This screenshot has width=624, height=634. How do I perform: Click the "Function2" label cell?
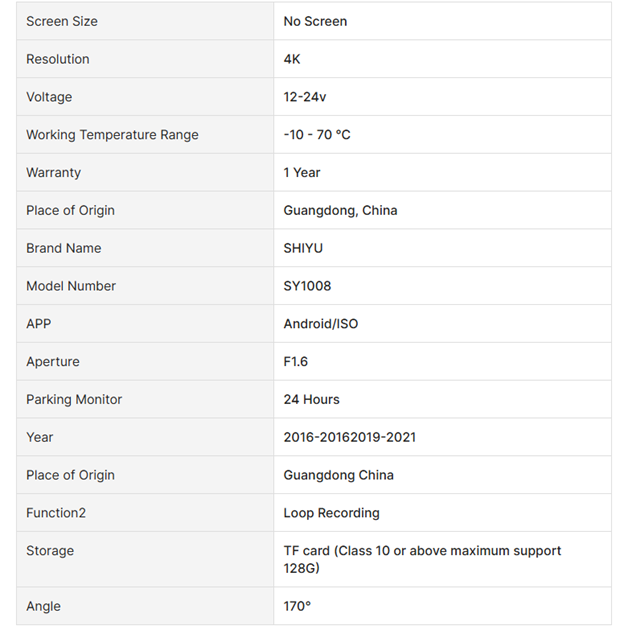click(56, 513)
